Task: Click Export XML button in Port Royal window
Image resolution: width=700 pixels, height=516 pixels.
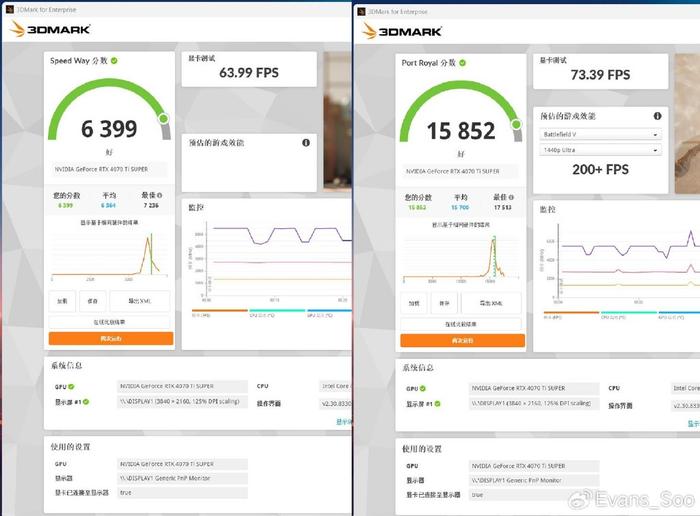Action: coord(491,303)
